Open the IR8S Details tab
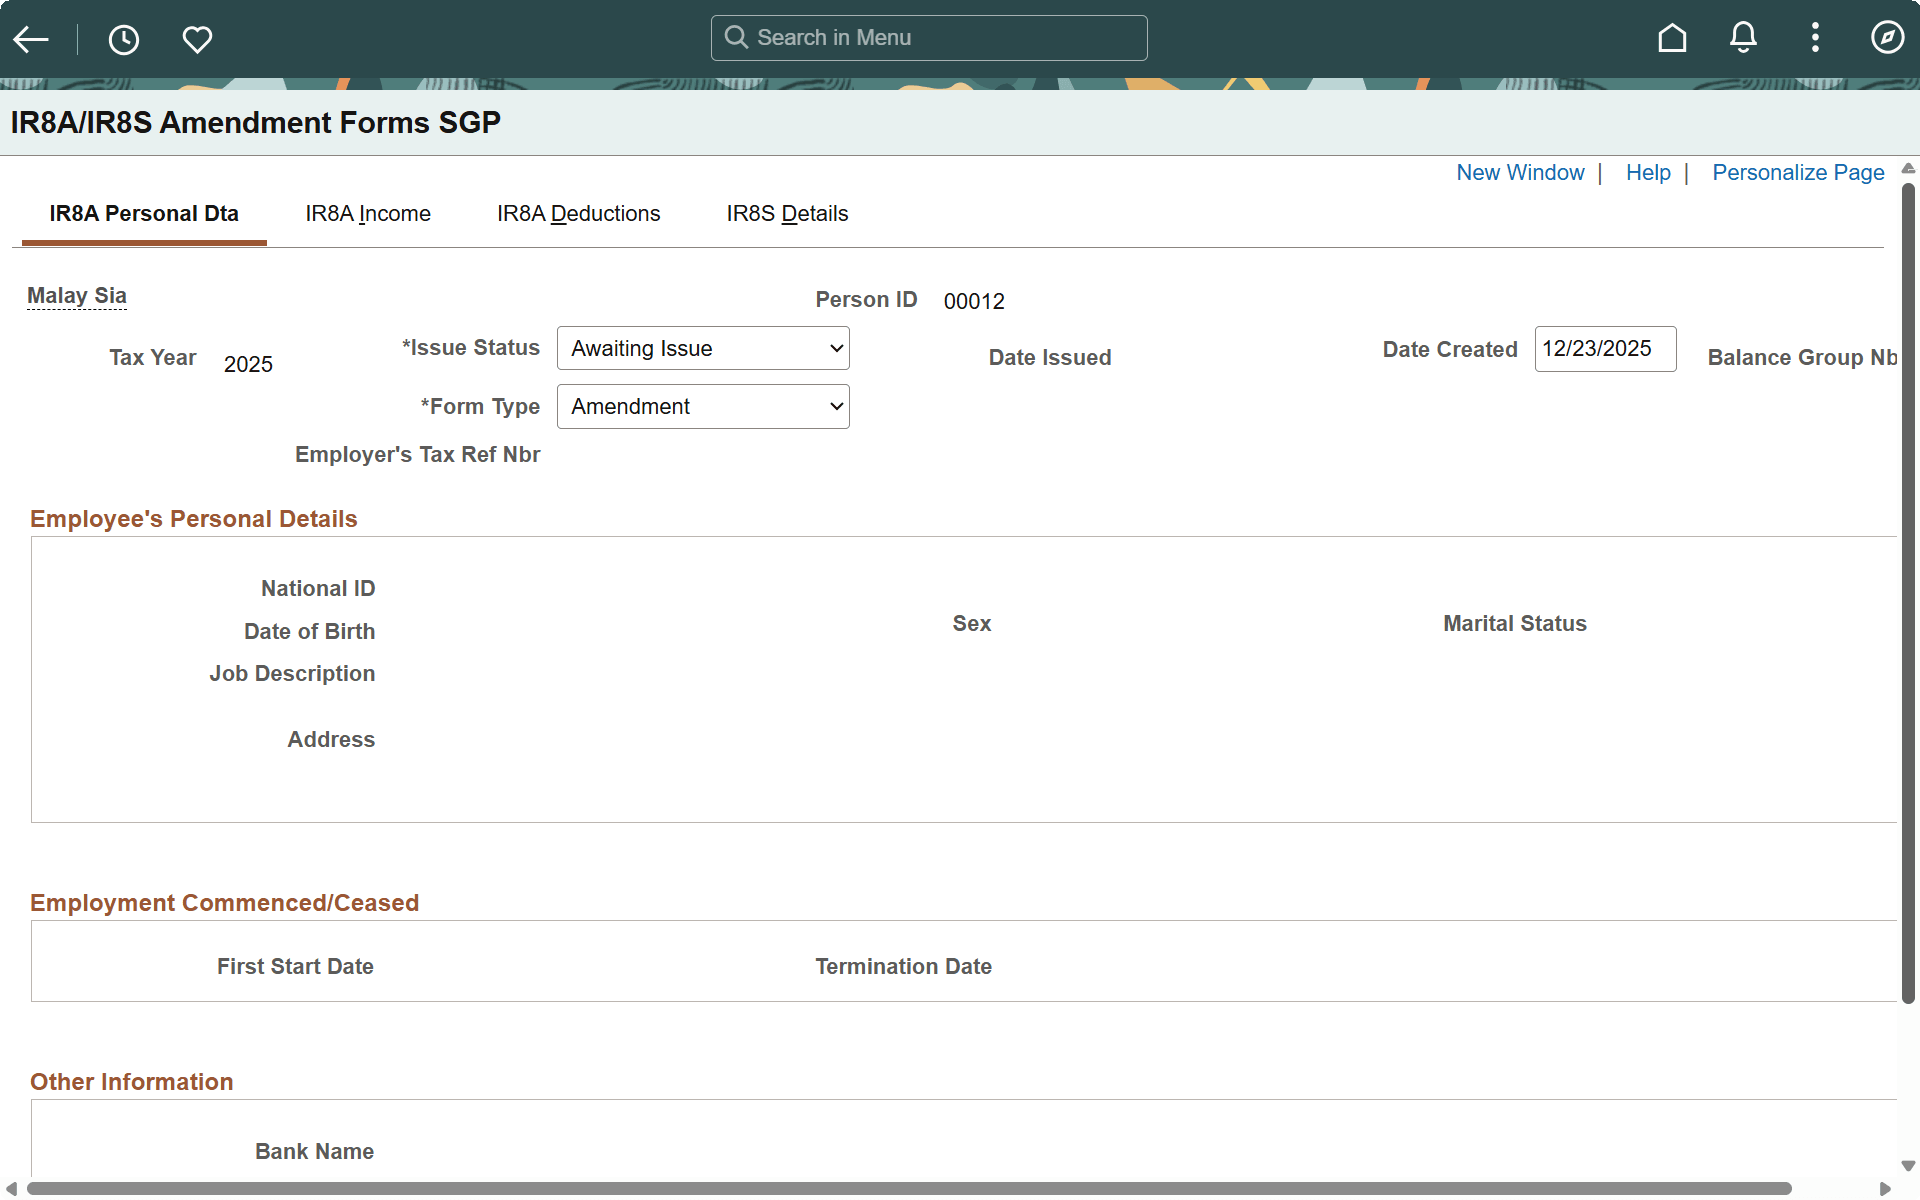Screen dimensions: 1920x1200 [x=787, y=214]
